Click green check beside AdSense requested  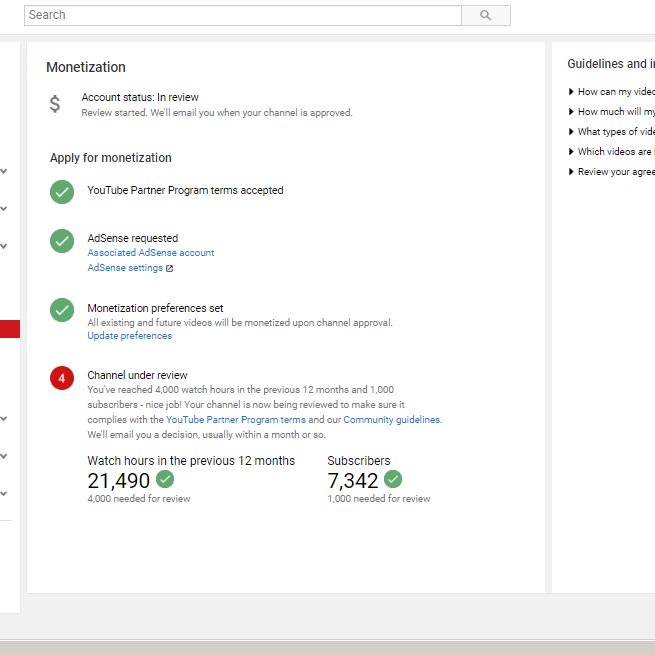point(62,241)
